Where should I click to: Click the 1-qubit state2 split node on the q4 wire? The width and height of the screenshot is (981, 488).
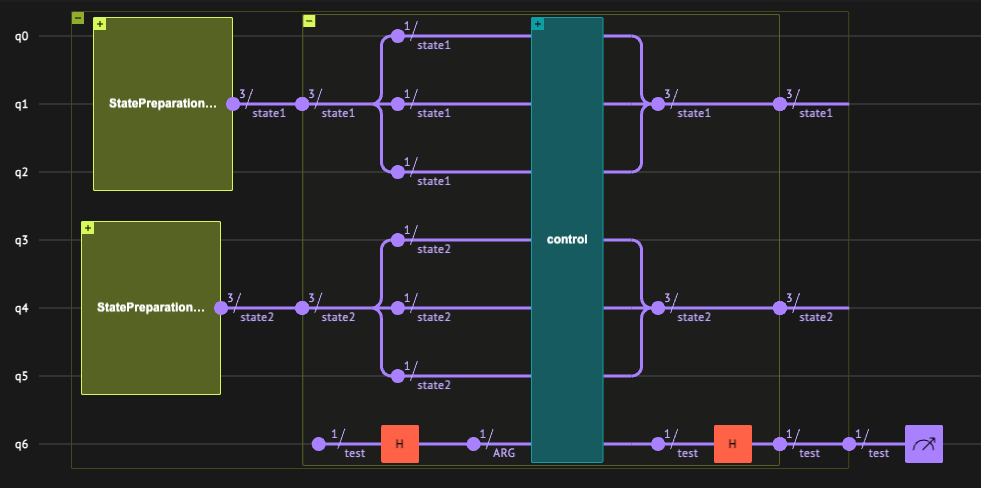[398, 308]
